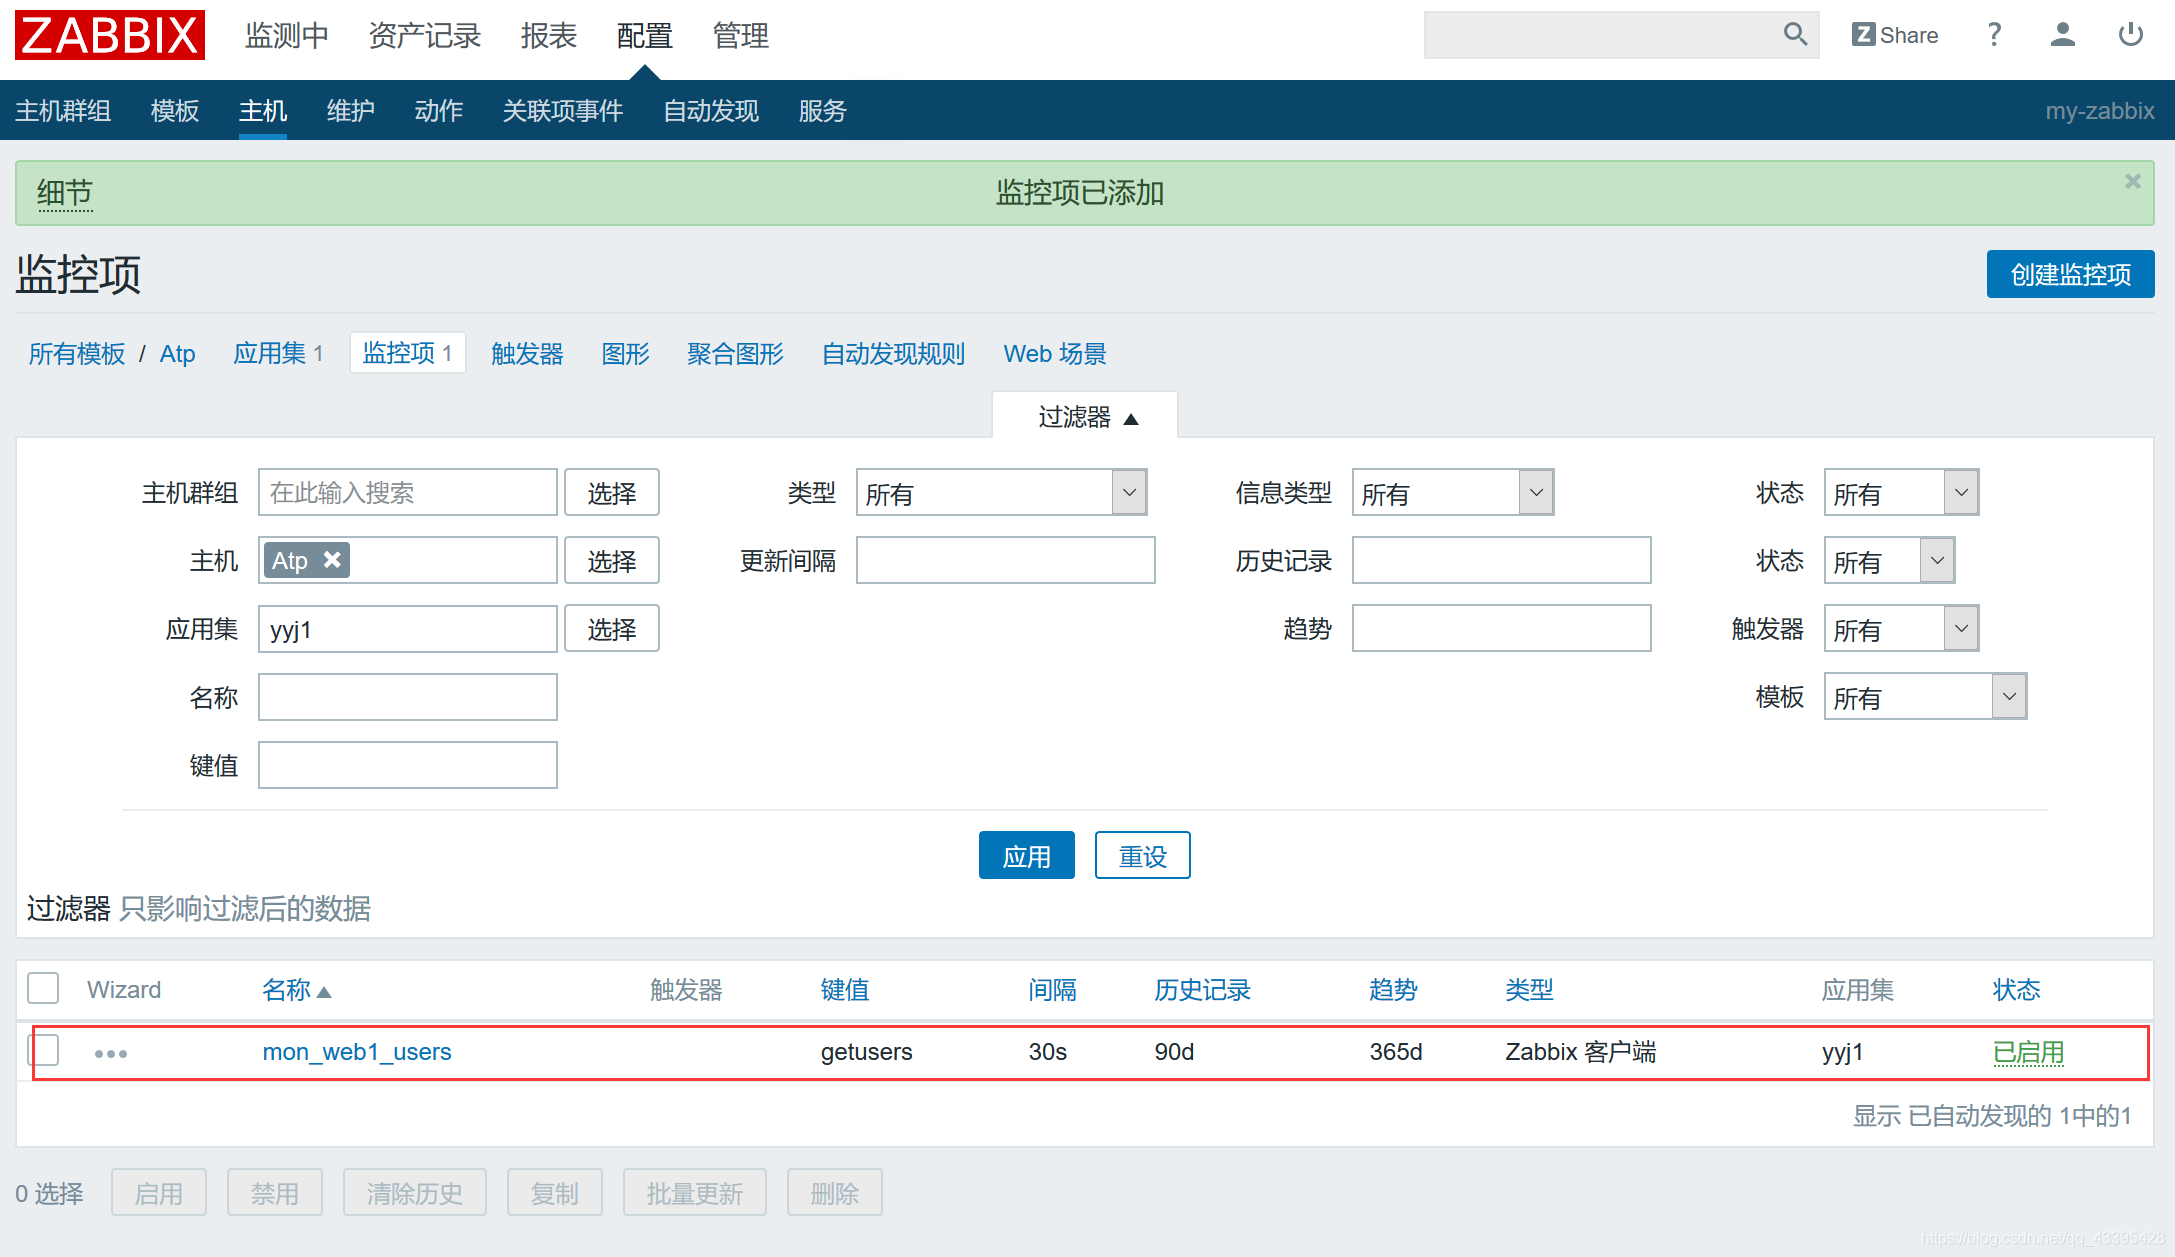Open the 类型 dropdown

pyautogui.click(x=1001, y=493)
